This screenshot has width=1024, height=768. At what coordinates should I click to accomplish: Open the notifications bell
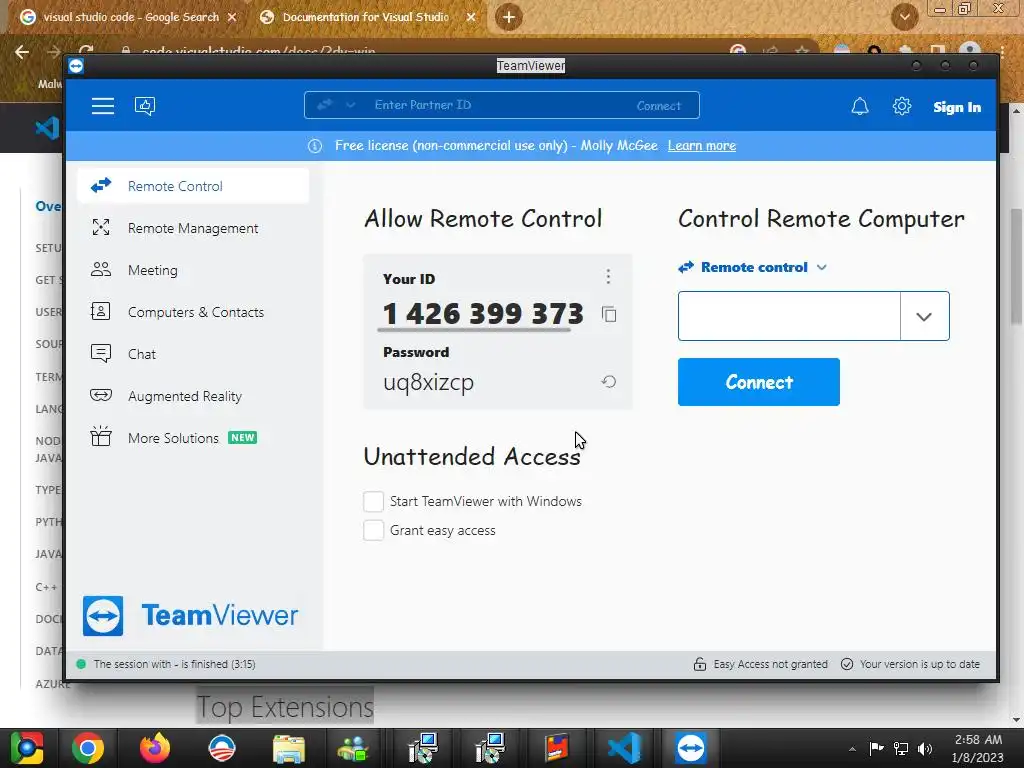(860, 106)
